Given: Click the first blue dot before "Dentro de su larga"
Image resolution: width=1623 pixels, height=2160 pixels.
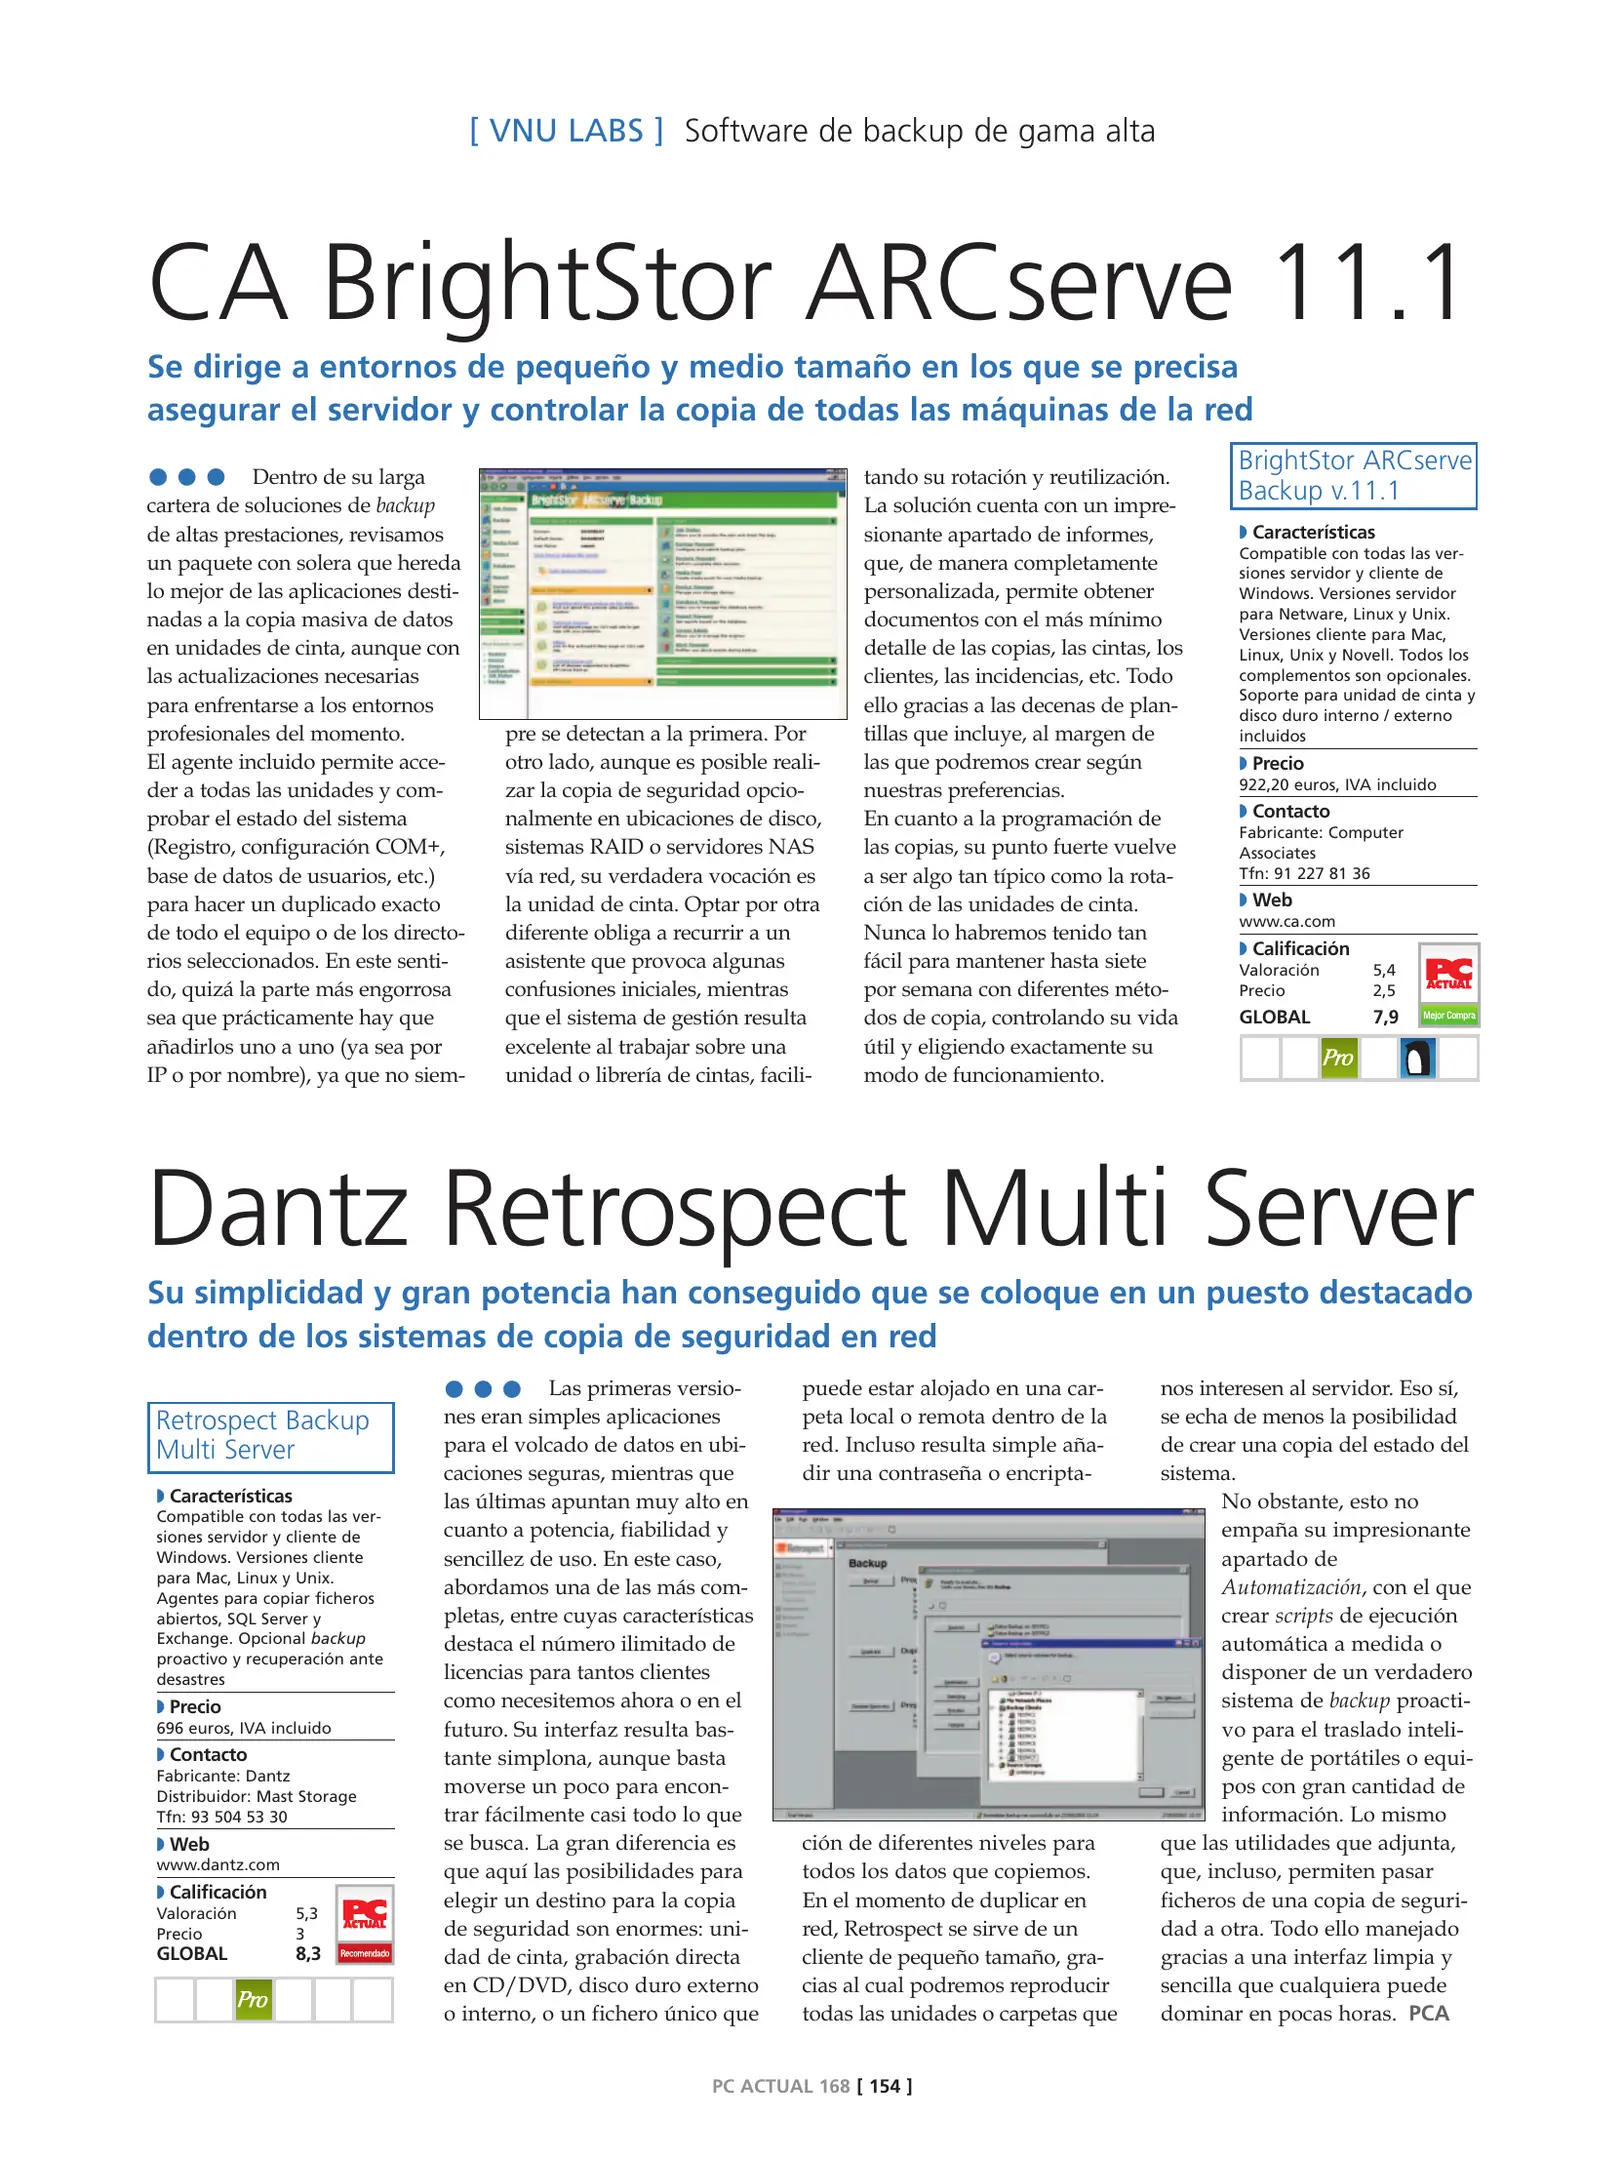Looking at the screenshot, I should (158, 477).
